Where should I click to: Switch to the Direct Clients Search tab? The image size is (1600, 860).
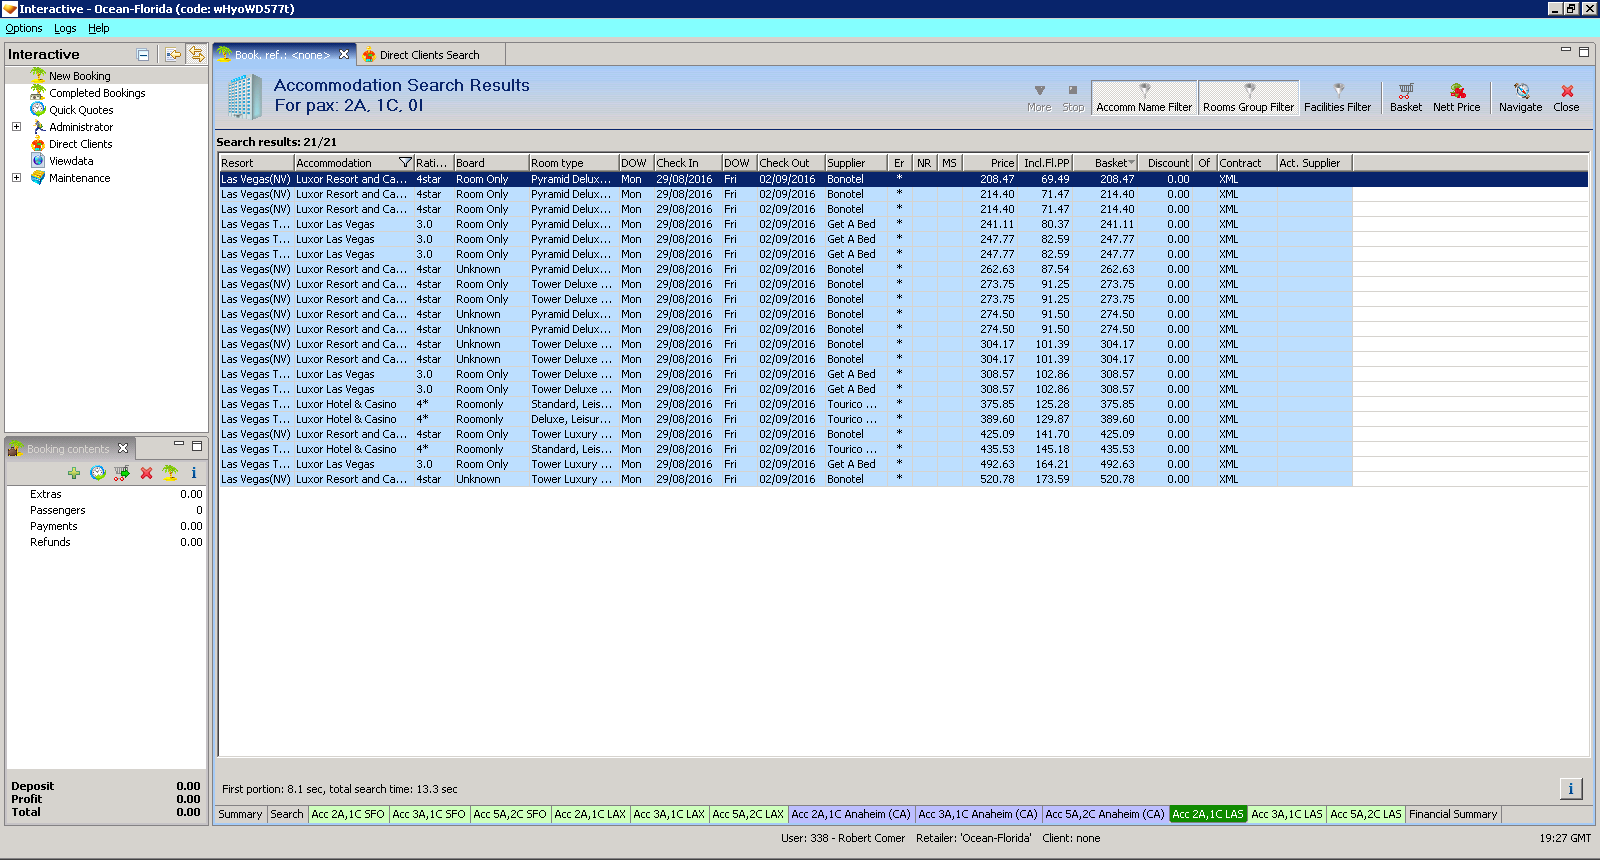click(428, 55)
